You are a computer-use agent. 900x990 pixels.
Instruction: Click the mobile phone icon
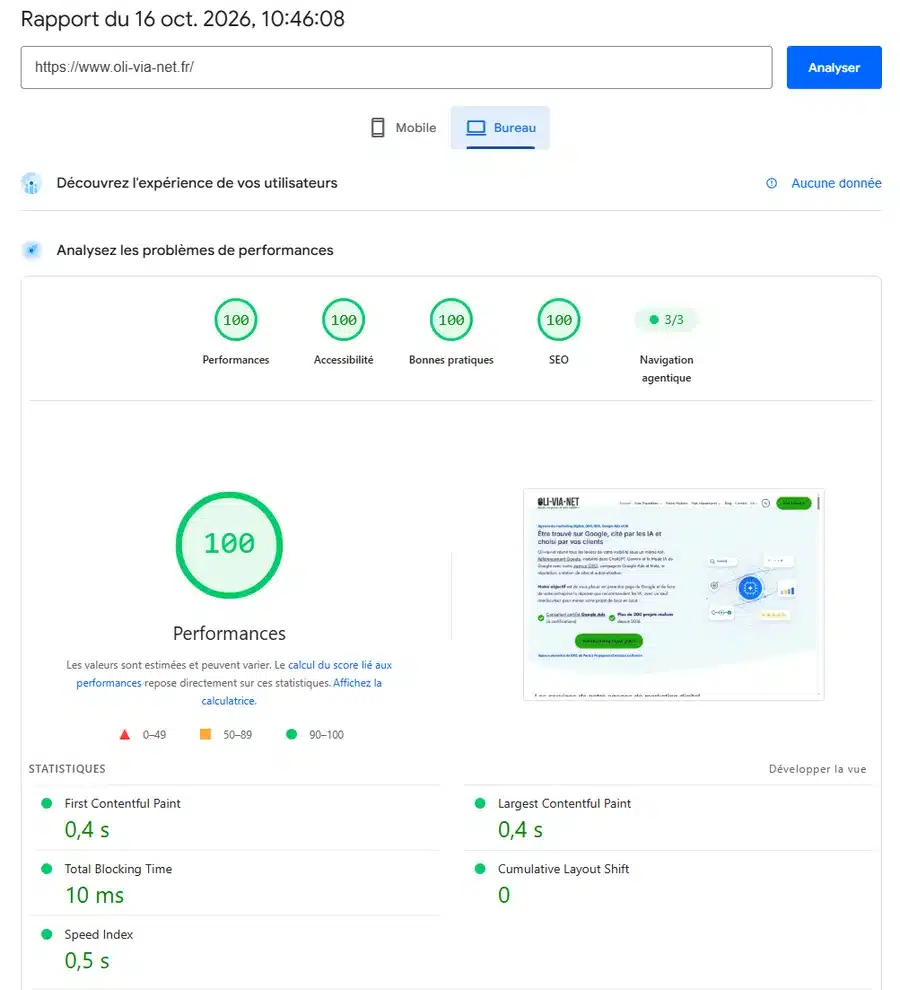coord(378,128)
